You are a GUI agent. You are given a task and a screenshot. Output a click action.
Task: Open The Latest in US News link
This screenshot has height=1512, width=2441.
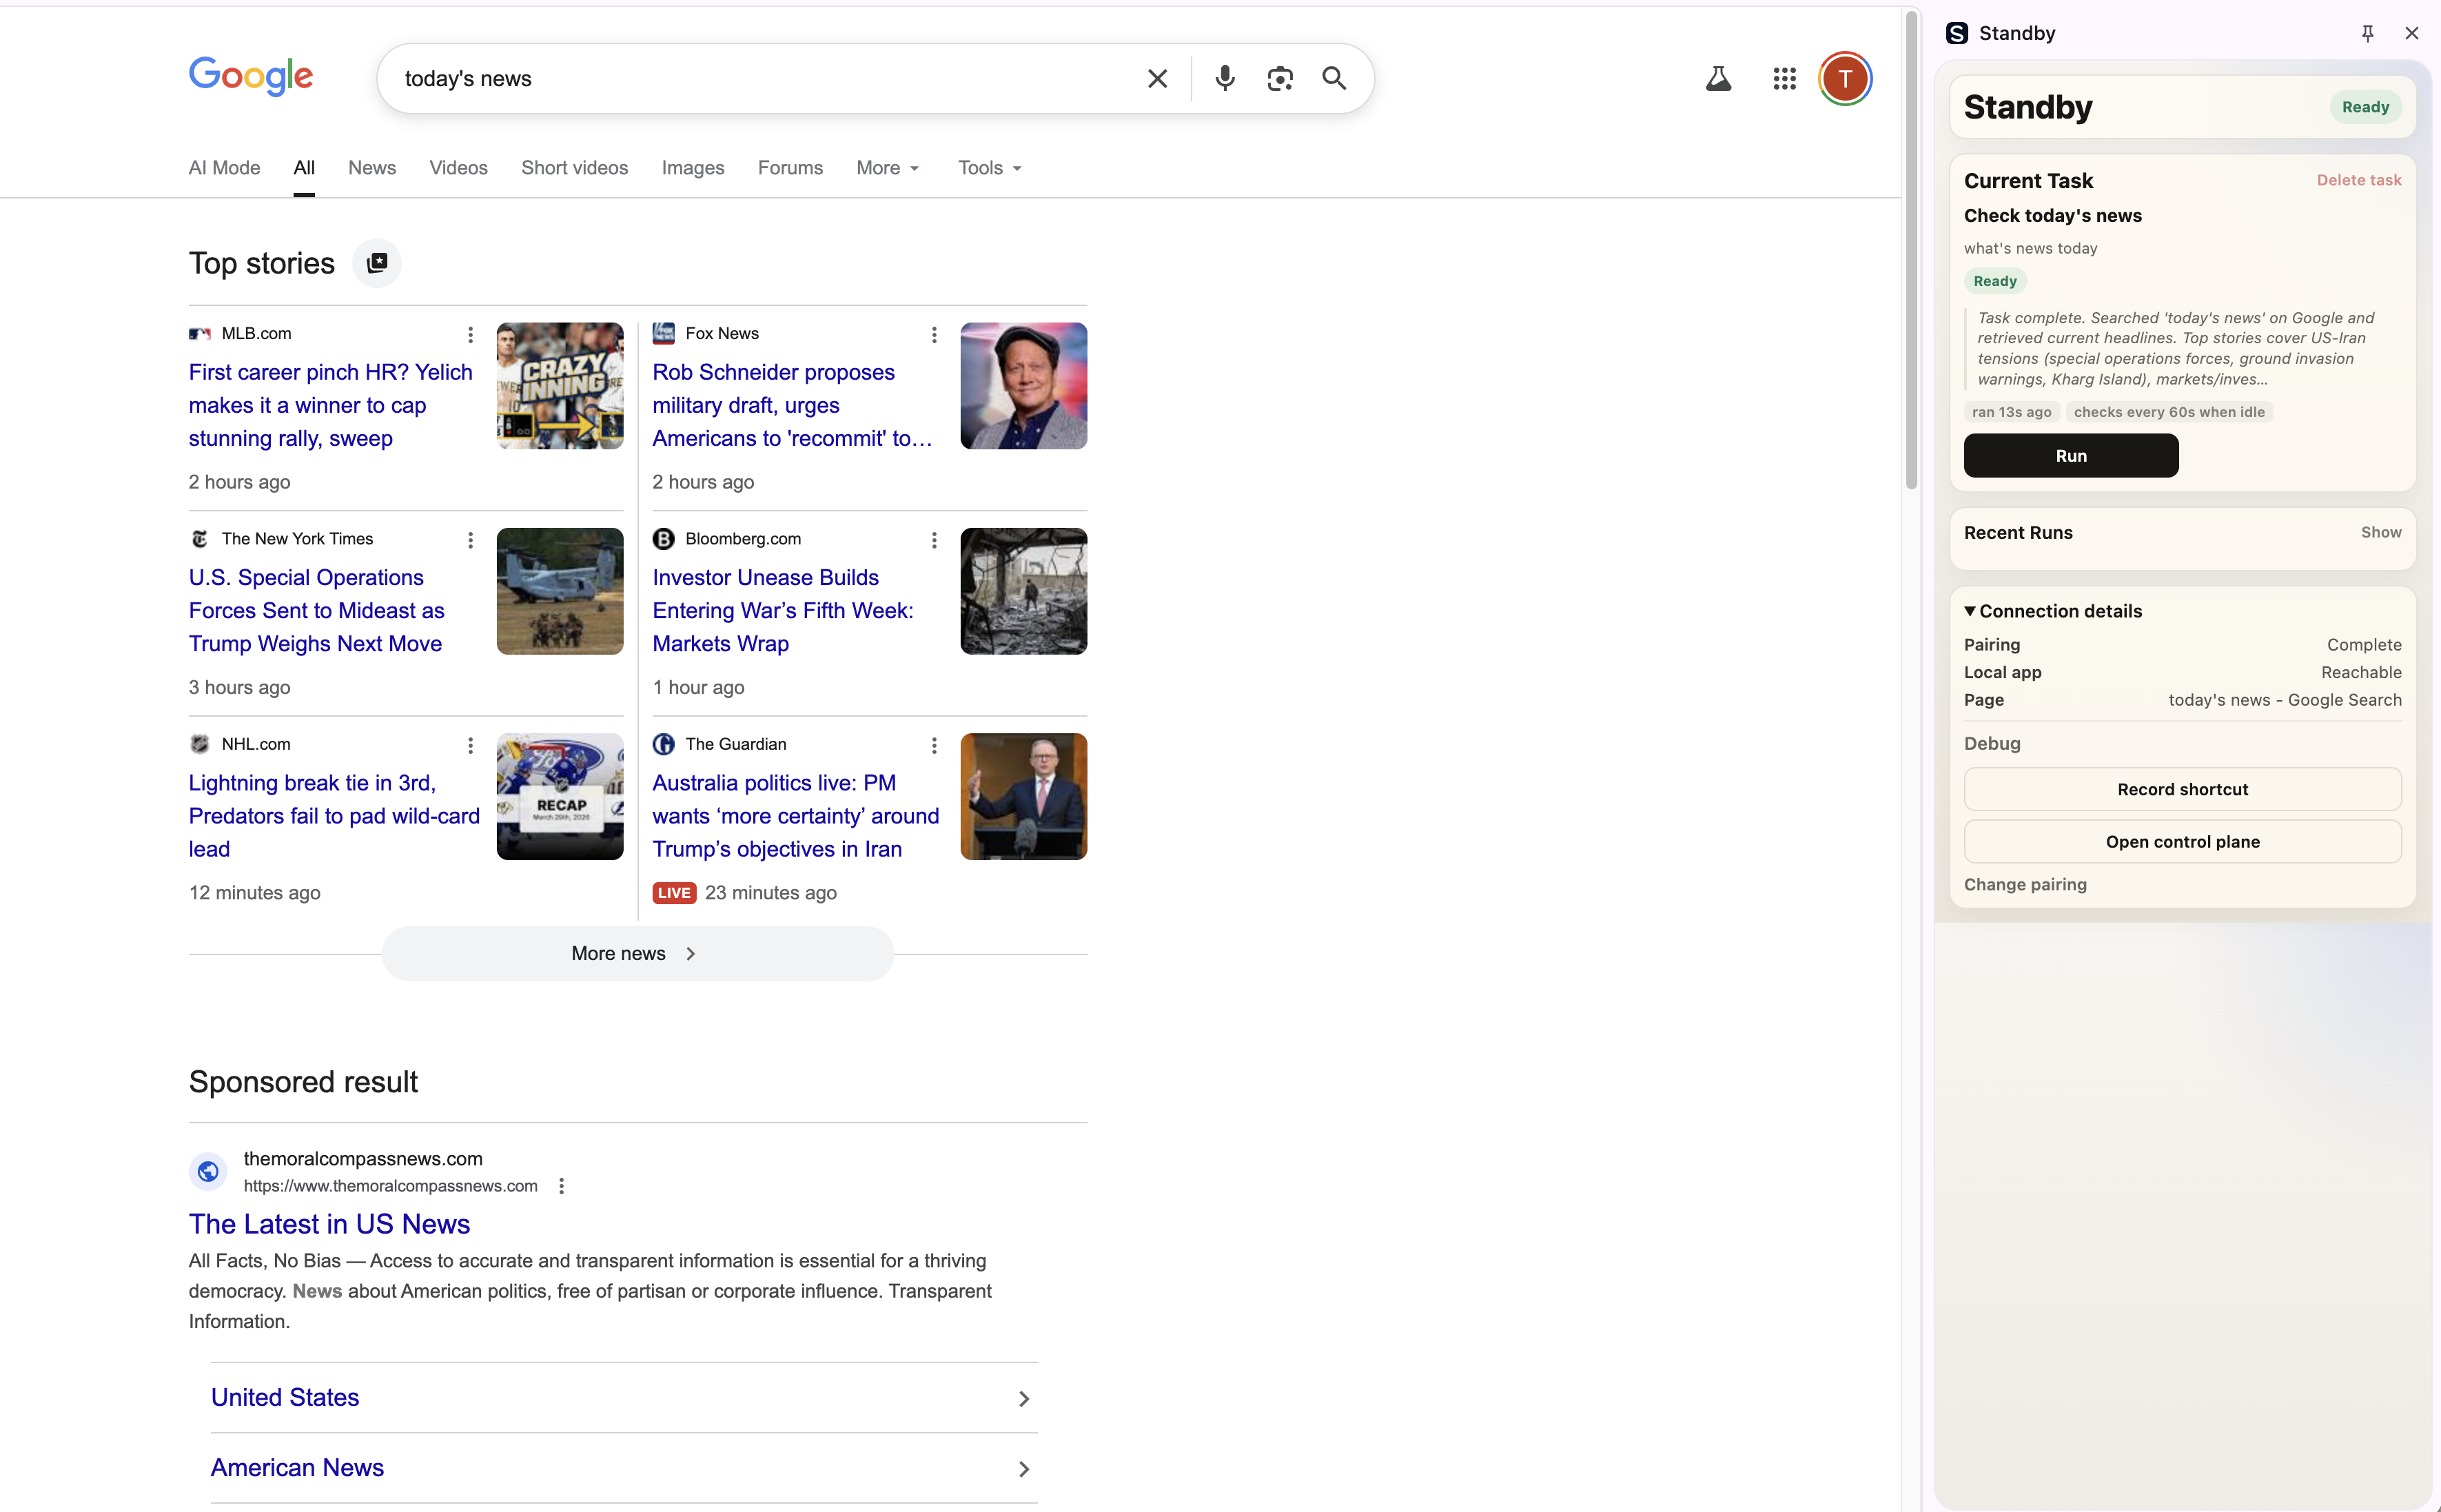[329, 1223]
